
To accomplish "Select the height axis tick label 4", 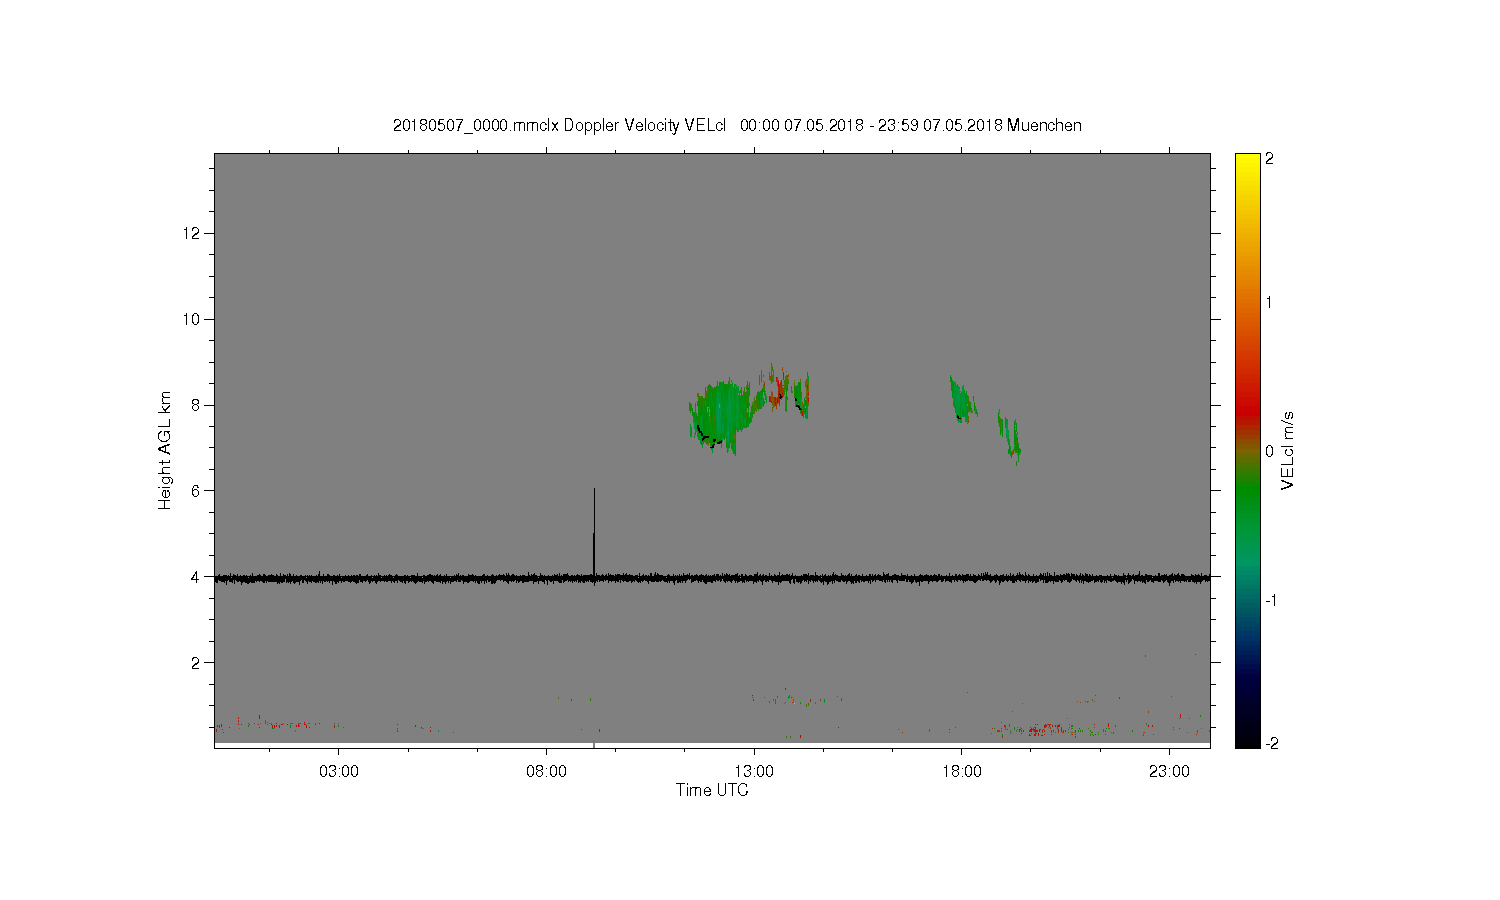I will 197,577.
